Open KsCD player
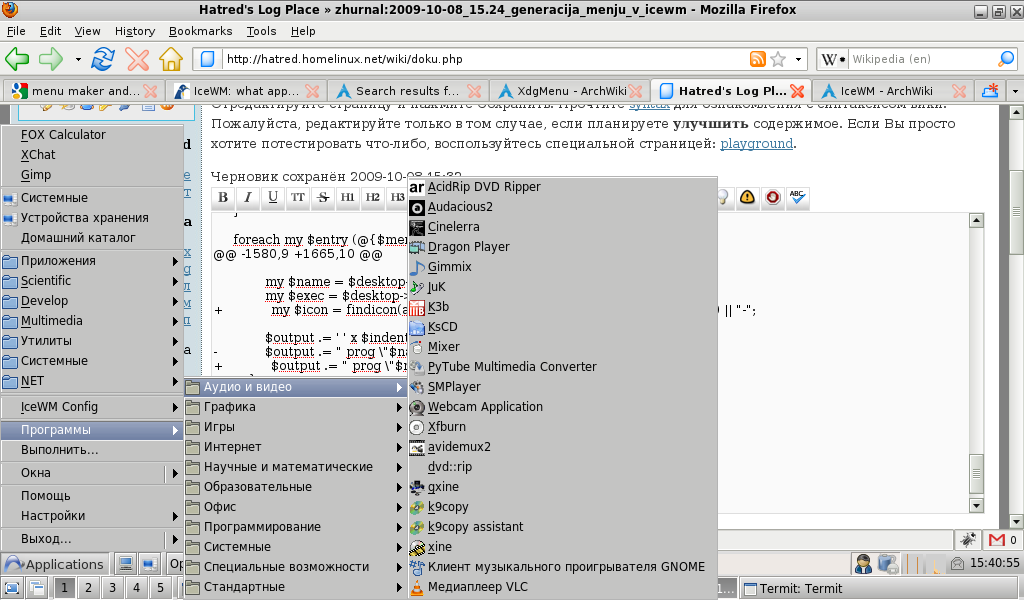Image resolution: width=1024 pixels, height=600 pixels. point(562,327)
